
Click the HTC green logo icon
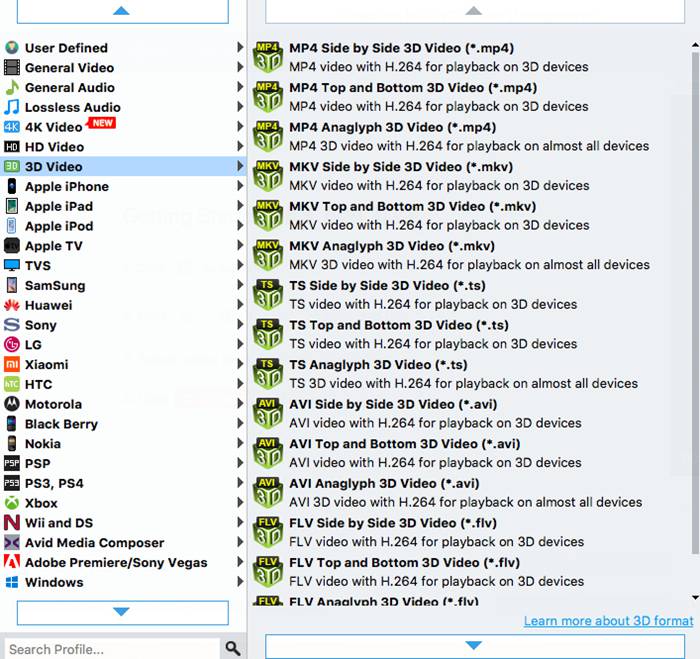click(12, 384)
